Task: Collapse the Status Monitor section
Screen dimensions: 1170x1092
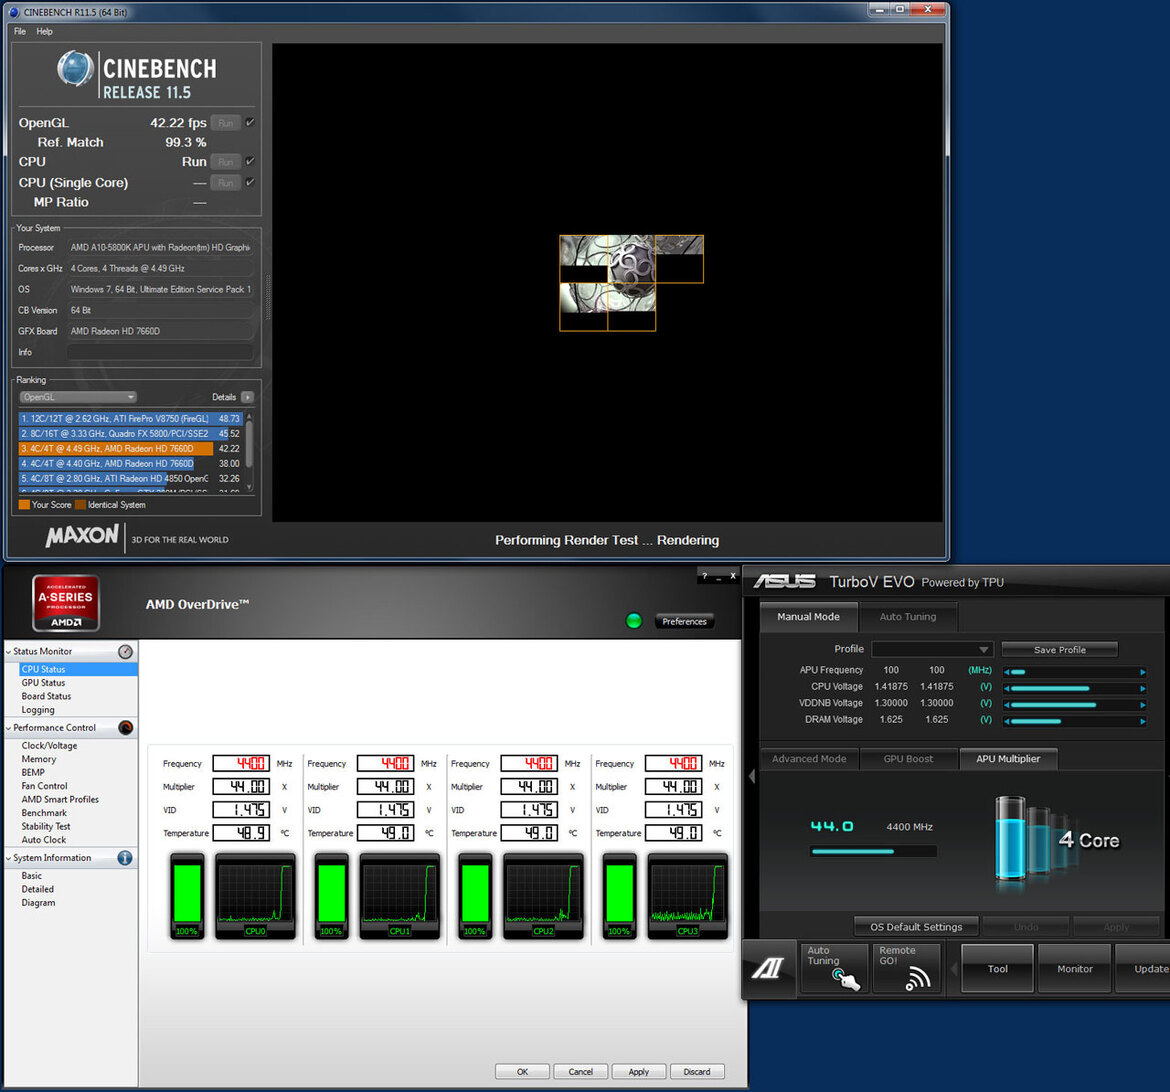Action: coord(8,652)
